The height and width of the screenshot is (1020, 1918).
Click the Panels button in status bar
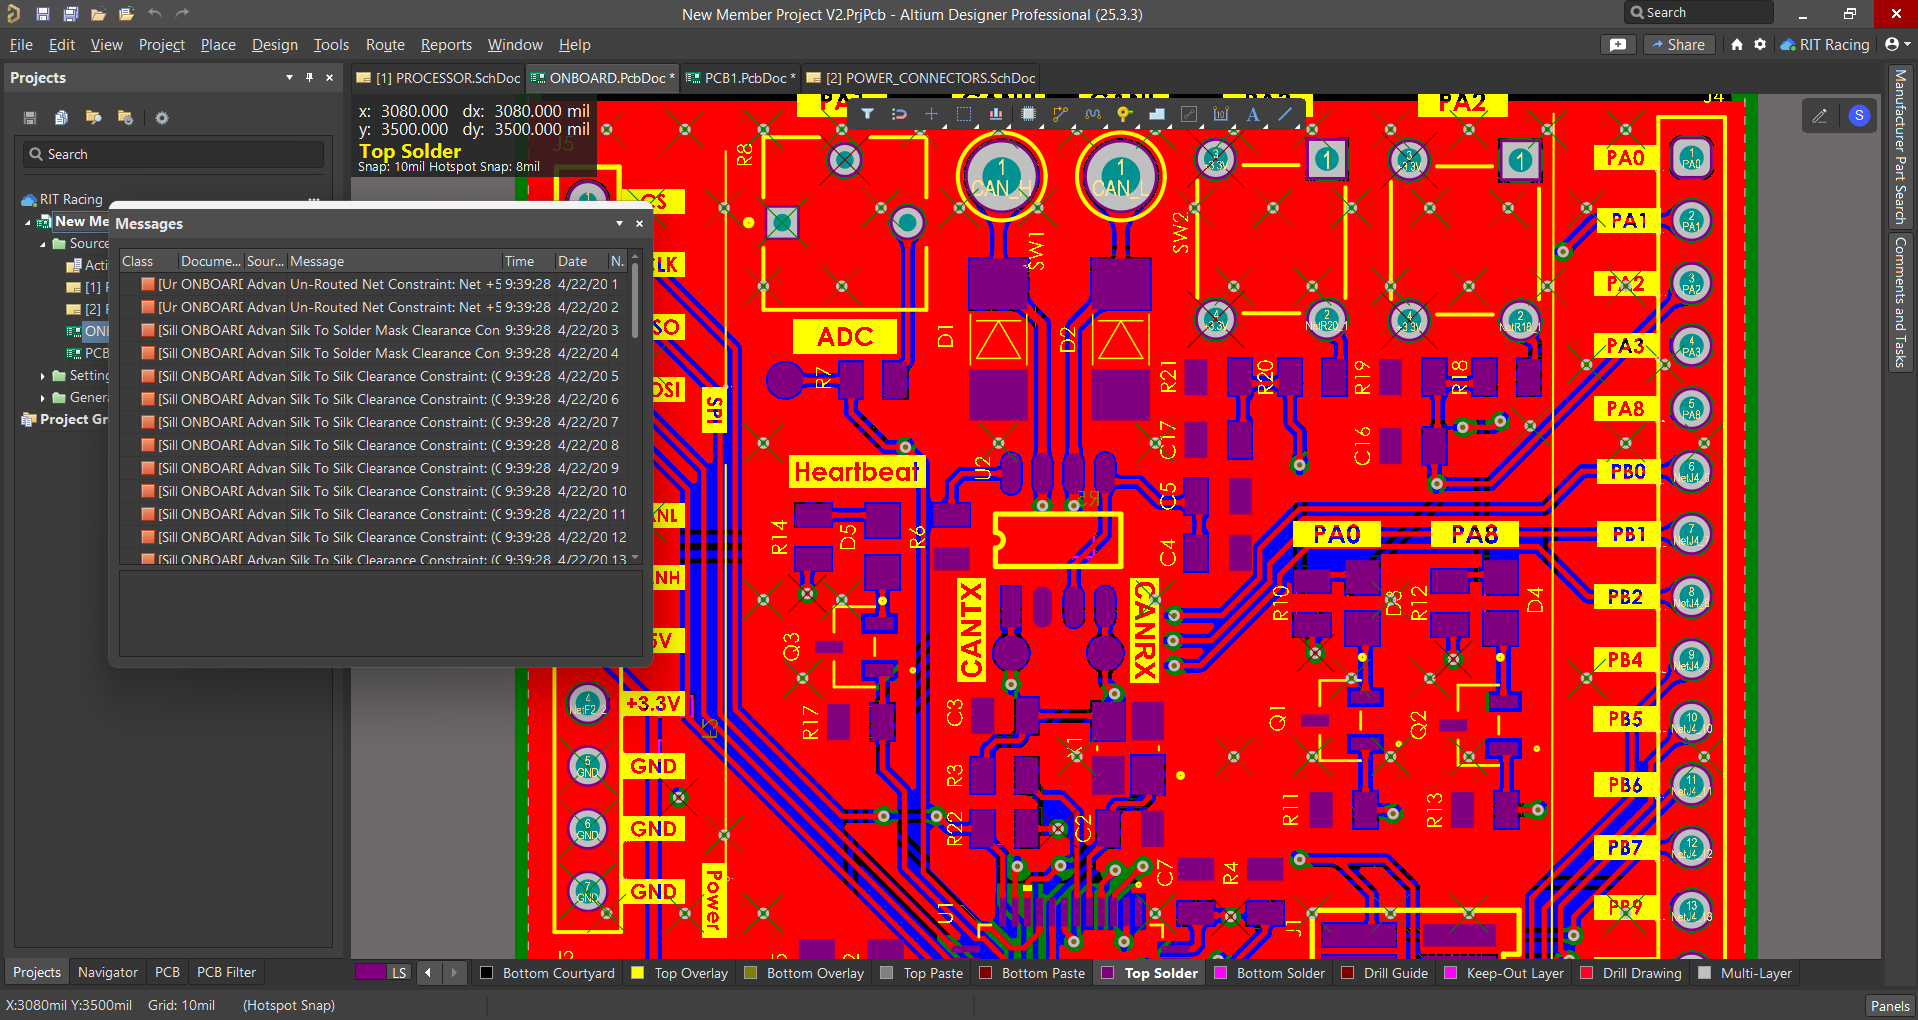tap(1890, 1006)
